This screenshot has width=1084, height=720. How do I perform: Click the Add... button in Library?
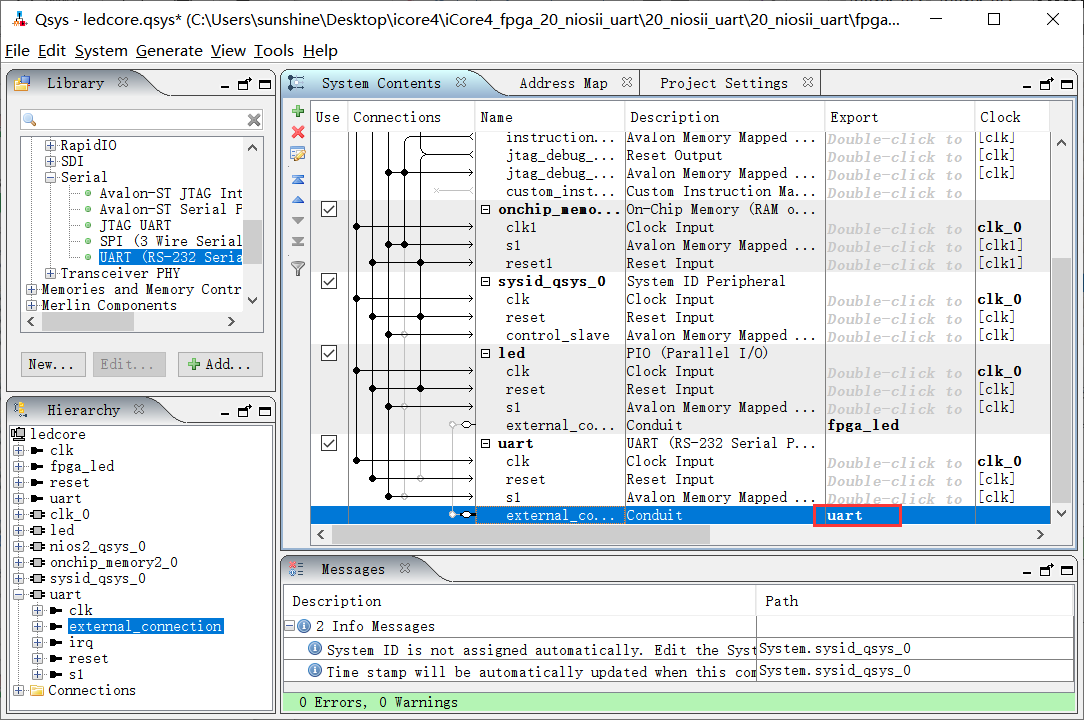(x=221, y=364)
